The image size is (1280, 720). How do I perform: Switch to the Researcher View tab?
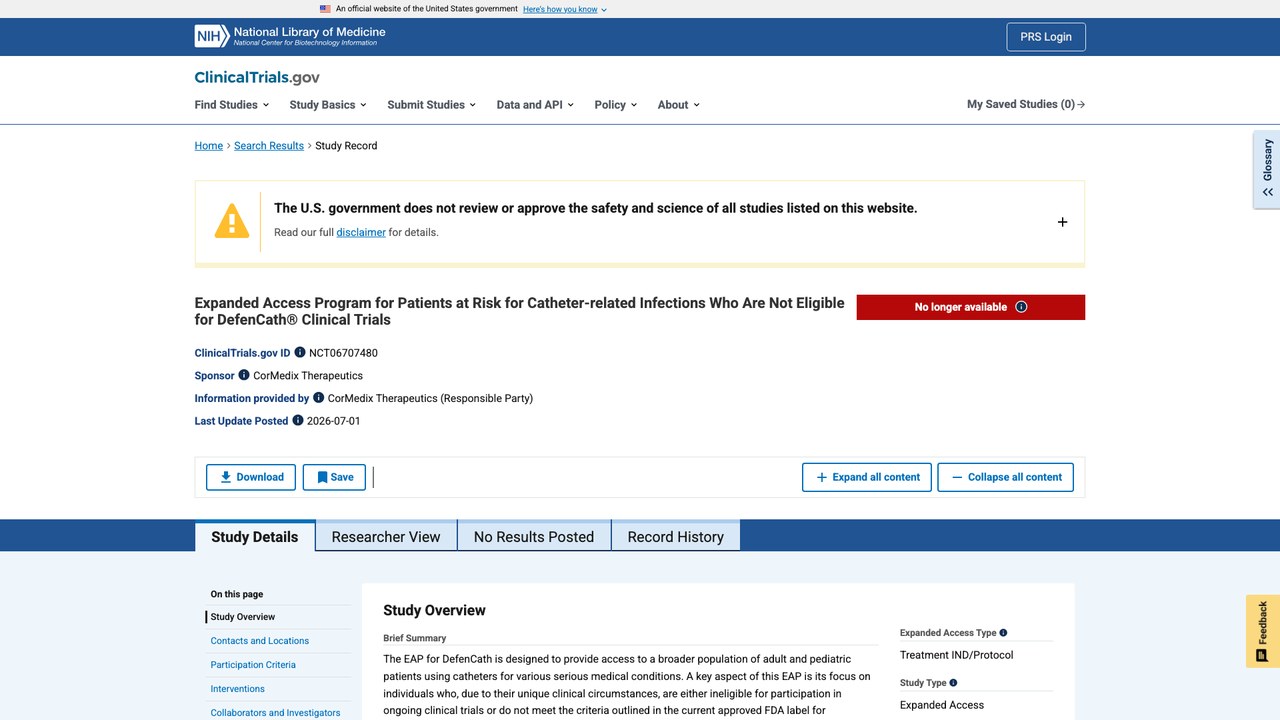click(386, 536)
